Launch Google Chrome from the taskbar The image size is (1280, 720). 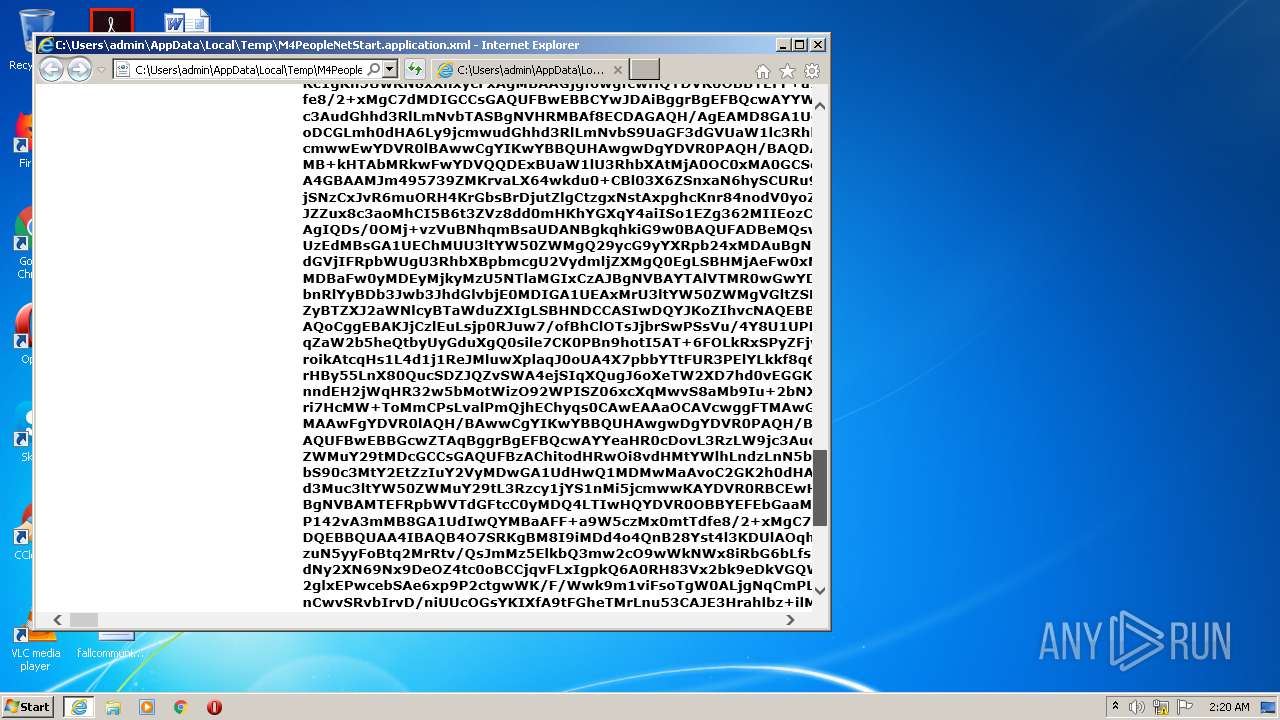coord(180,707)
